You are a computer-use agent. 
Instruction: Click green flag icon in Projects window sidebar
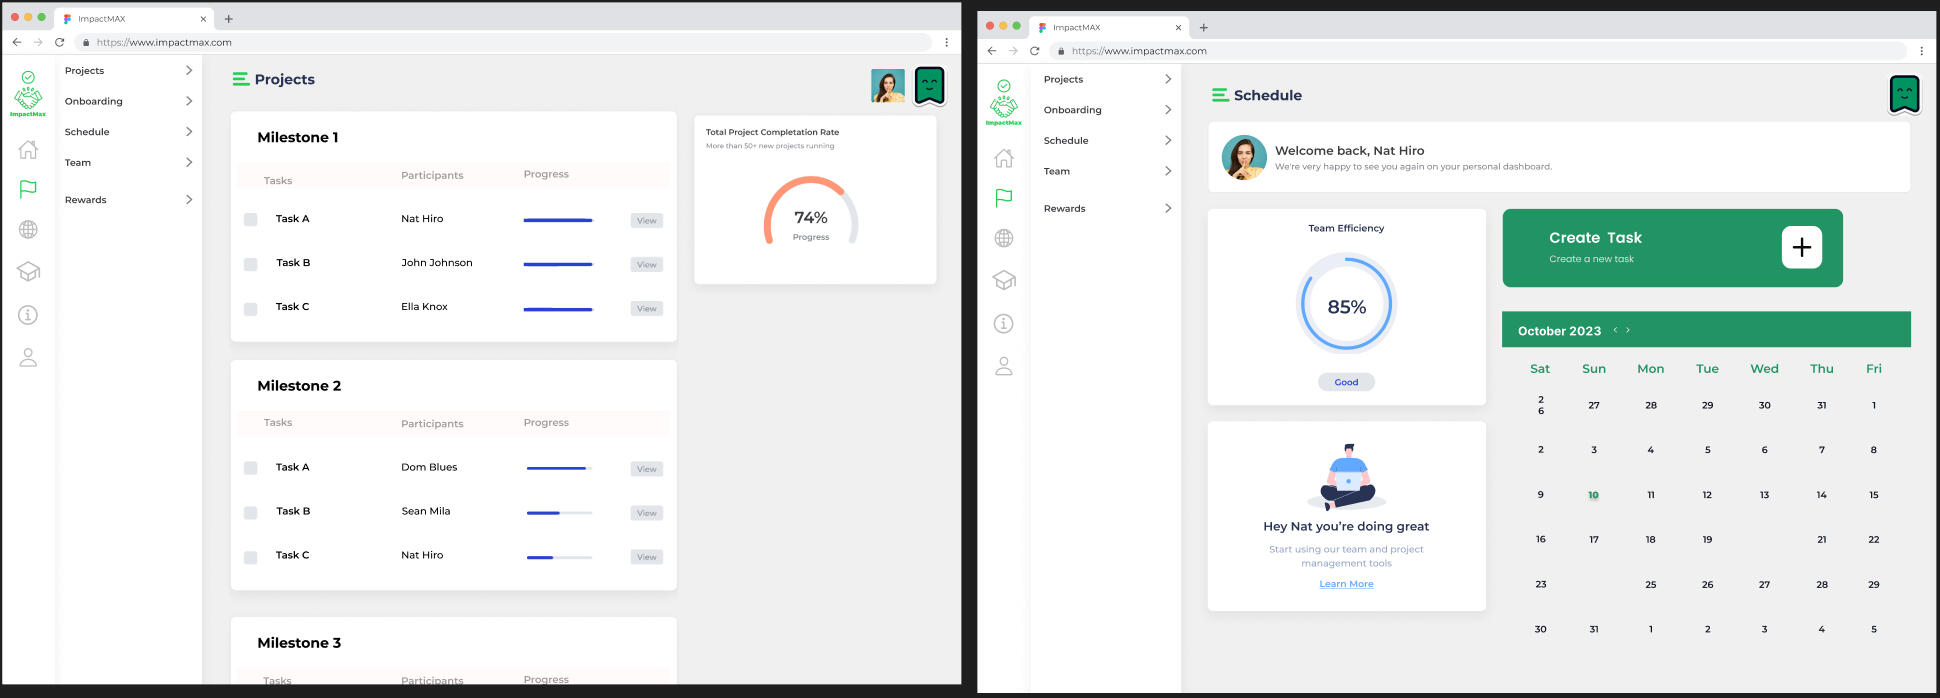pyautogui.click(x=28, y=189)
